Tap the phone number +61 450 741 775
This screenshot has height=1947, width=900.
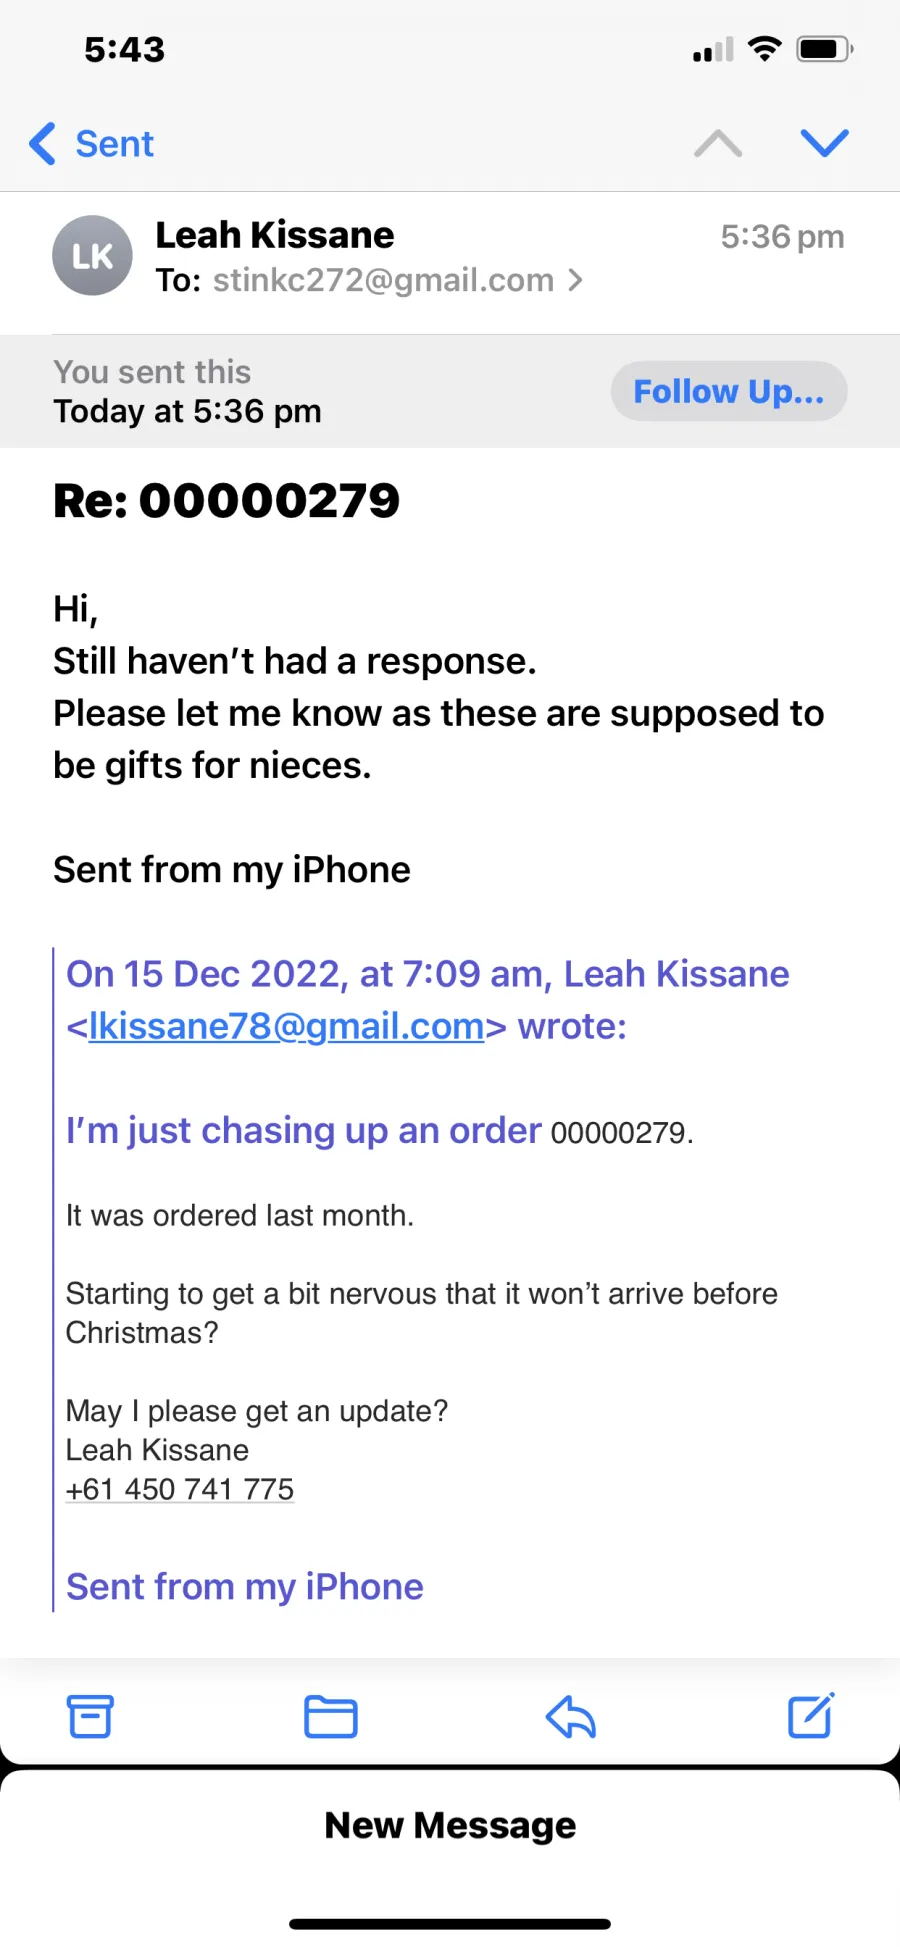coord(180,1489)
